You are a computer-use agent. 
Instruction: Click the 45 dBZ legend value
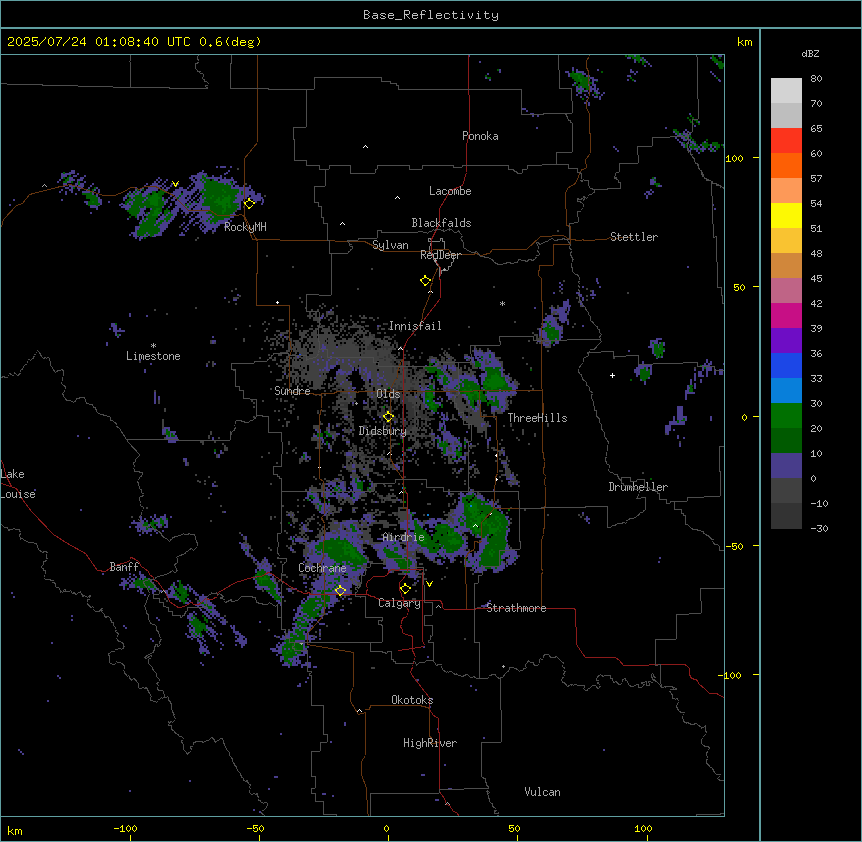pos(816,279)
